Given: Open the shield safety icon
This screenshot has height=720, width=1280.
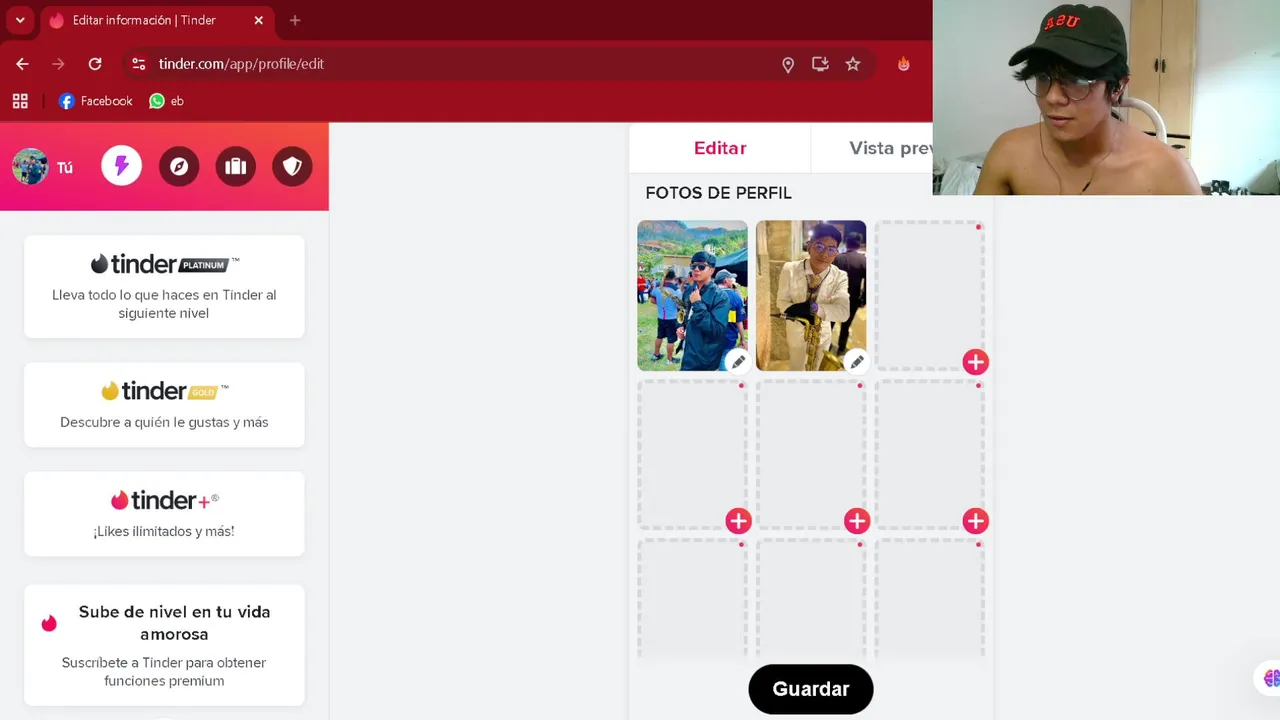Looking at the screenshot, I should coord(293,167).
